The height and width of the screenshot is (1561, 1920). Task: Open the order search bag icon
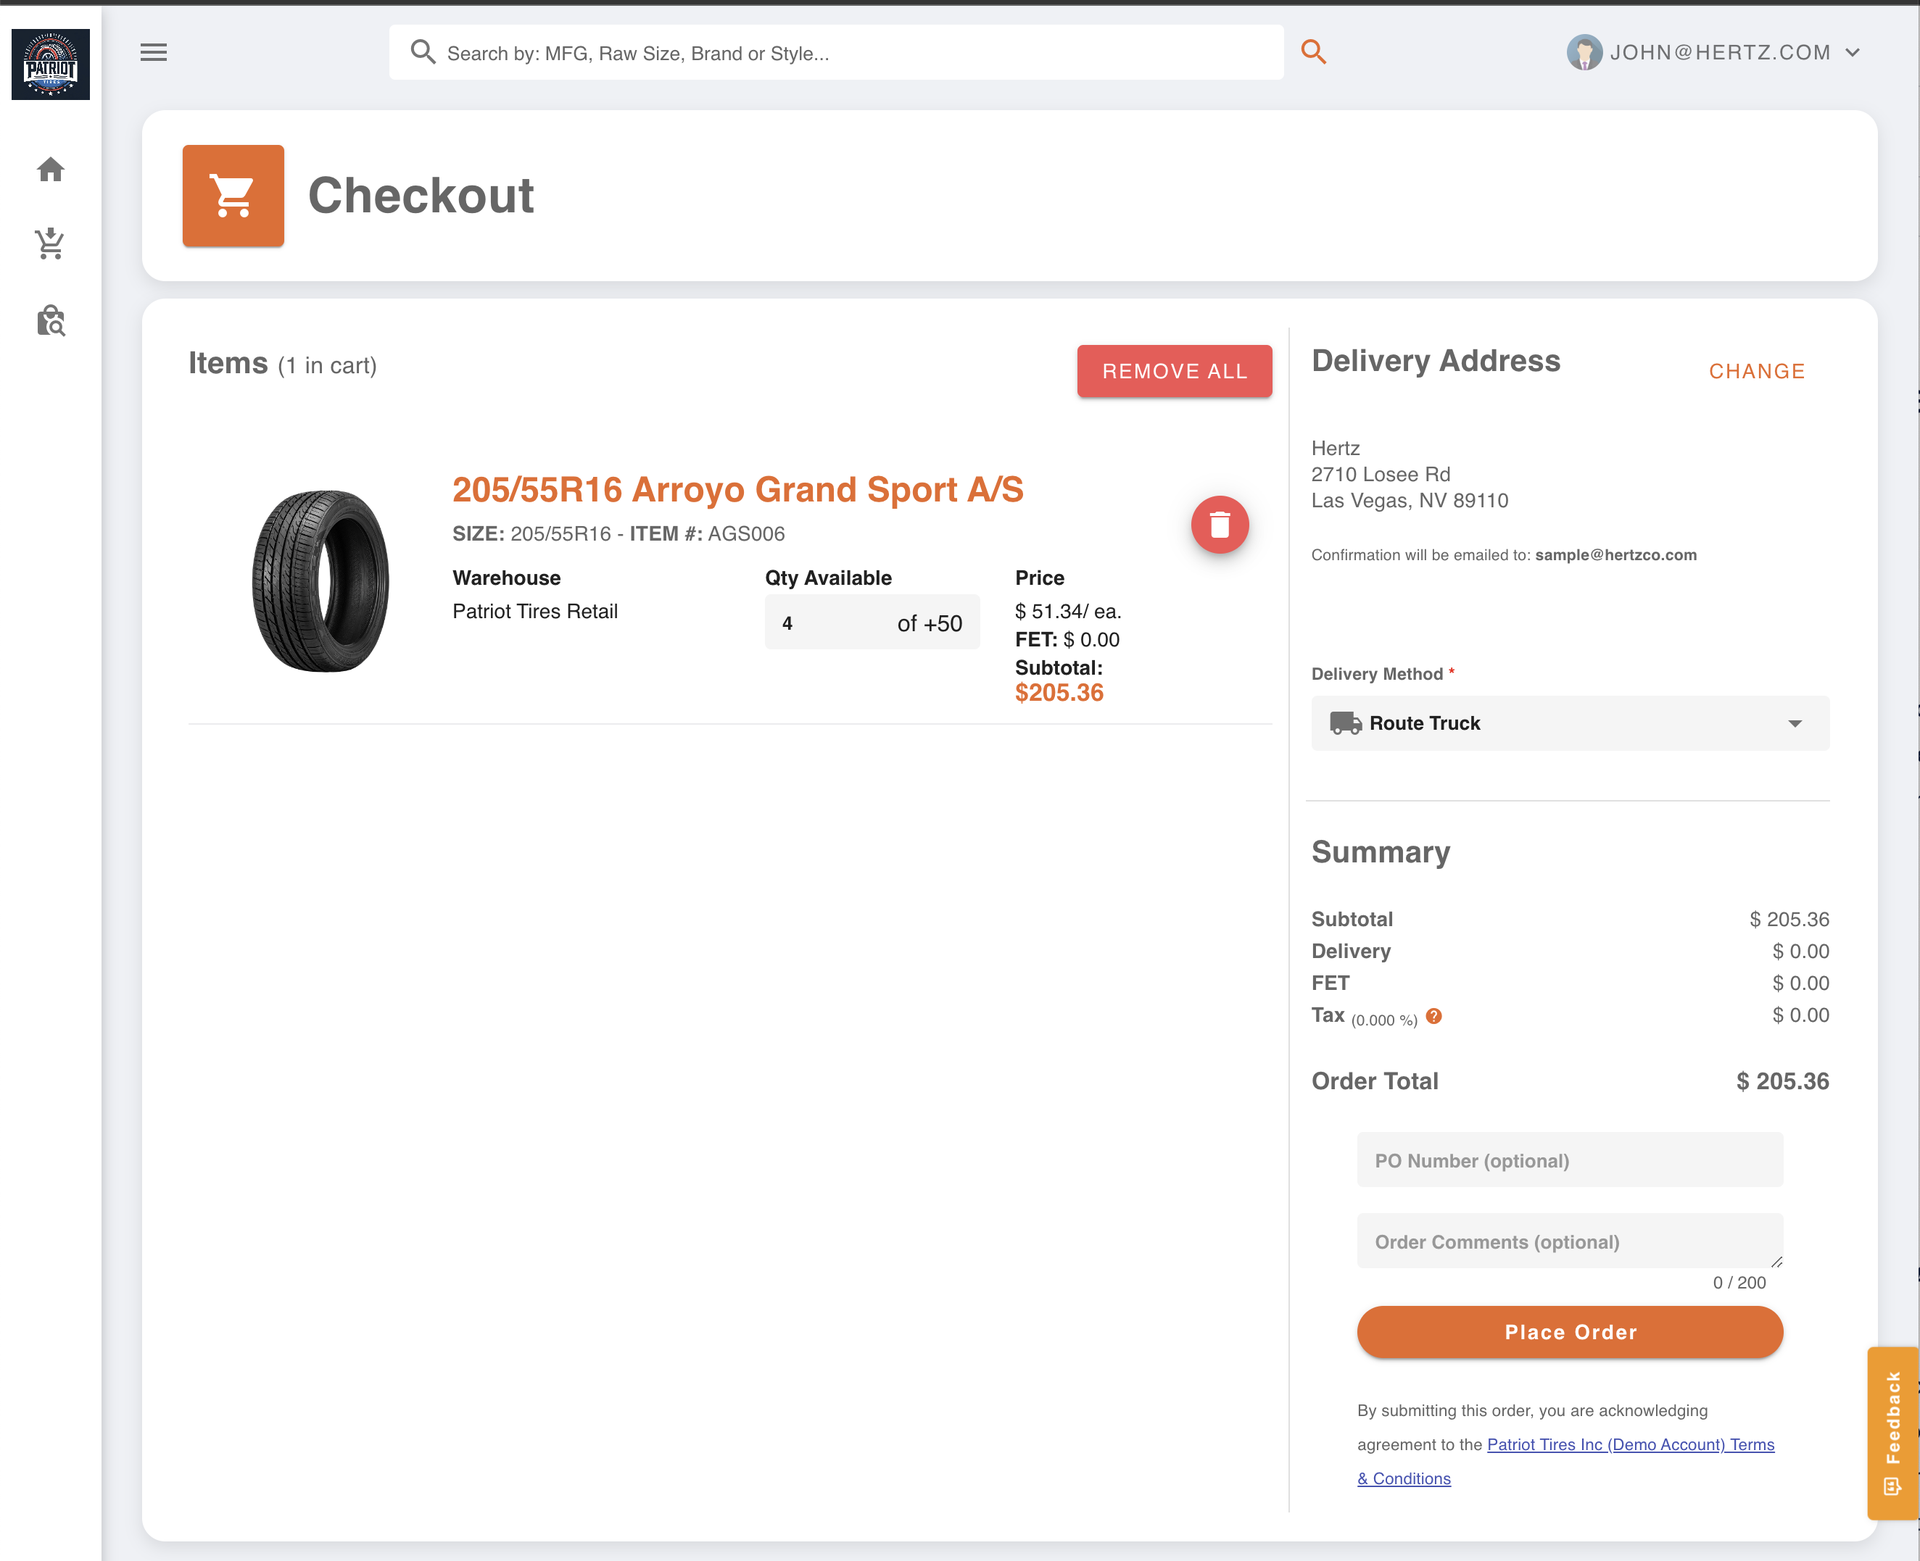click(x=50, y=321)
